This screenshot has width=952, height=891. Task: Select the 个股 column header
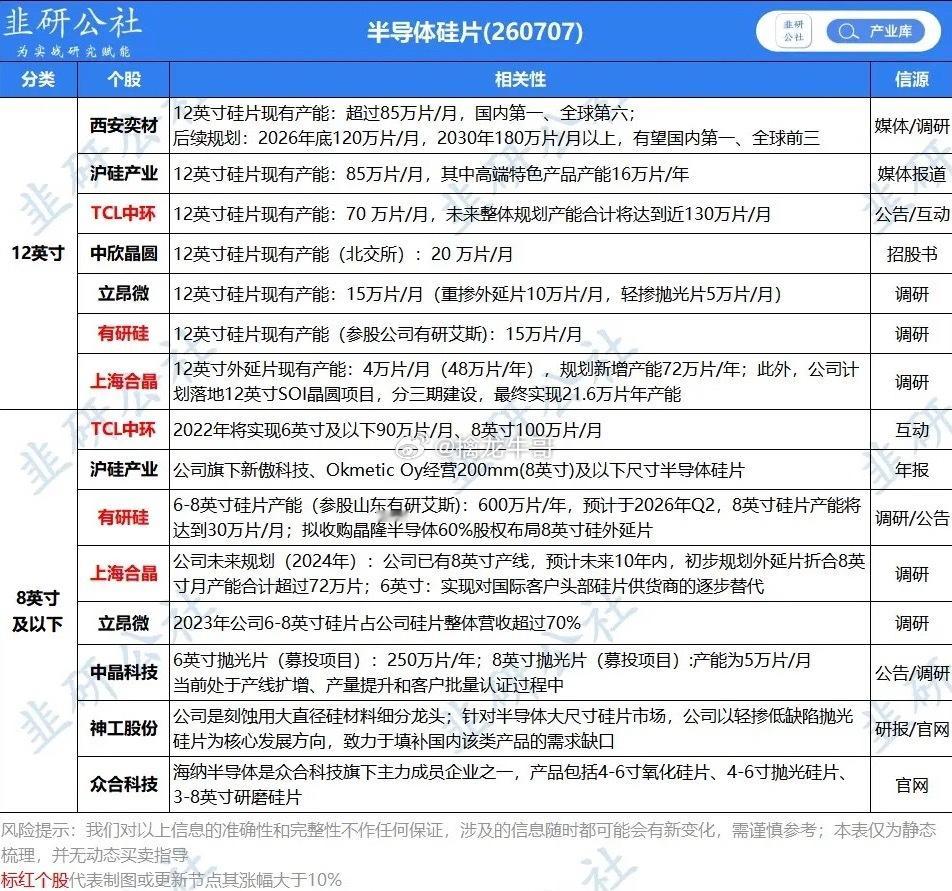123,80
